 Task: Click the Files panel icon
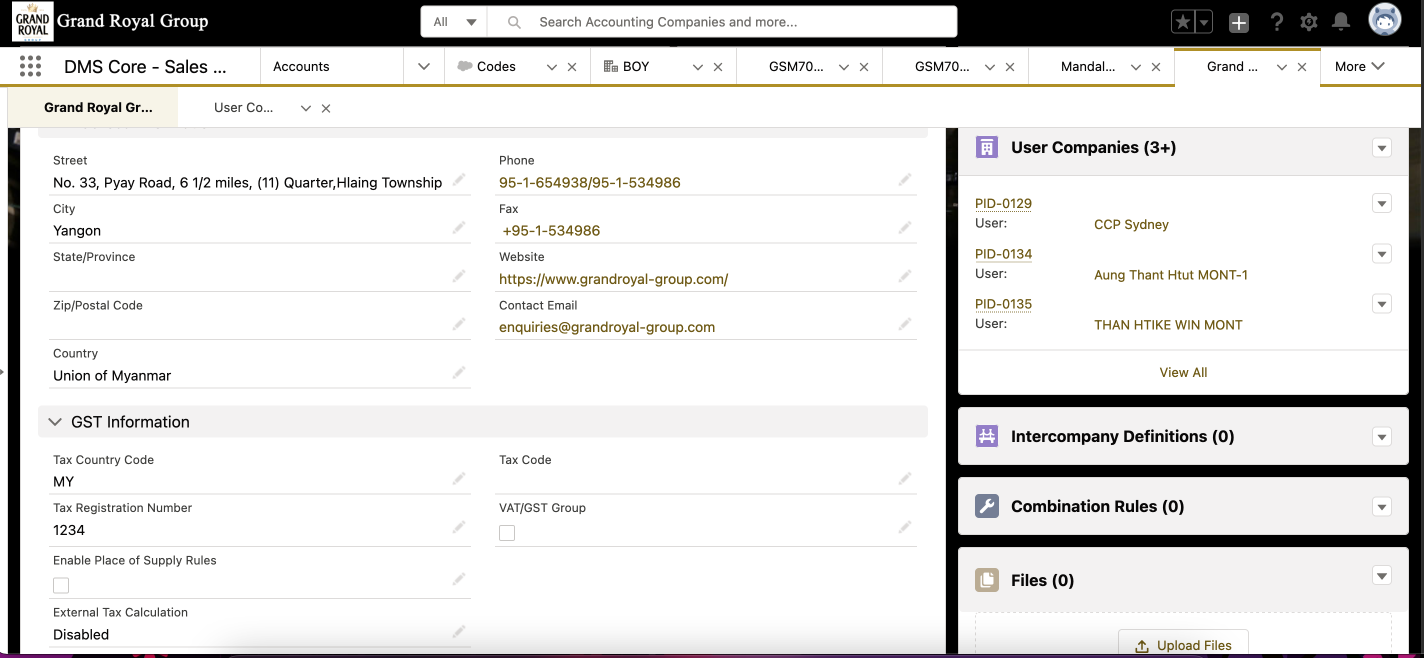(987, 580)
